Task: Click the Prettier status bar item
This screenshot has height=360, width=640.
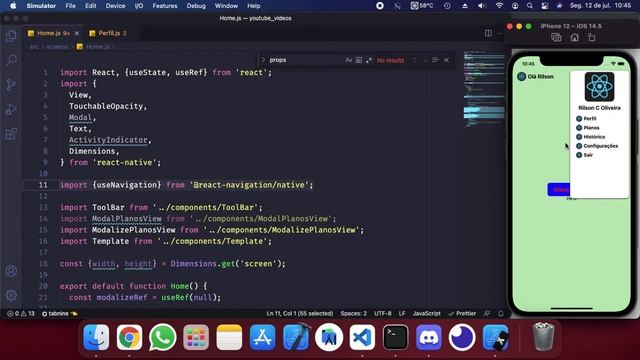Action: (462, 313)
